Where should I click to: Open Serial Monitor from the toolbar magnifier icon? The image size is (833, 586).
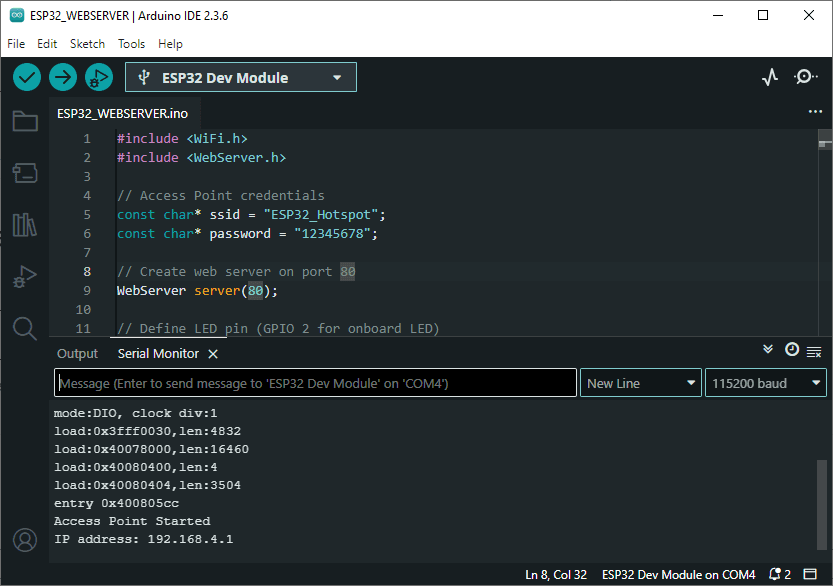805,77
